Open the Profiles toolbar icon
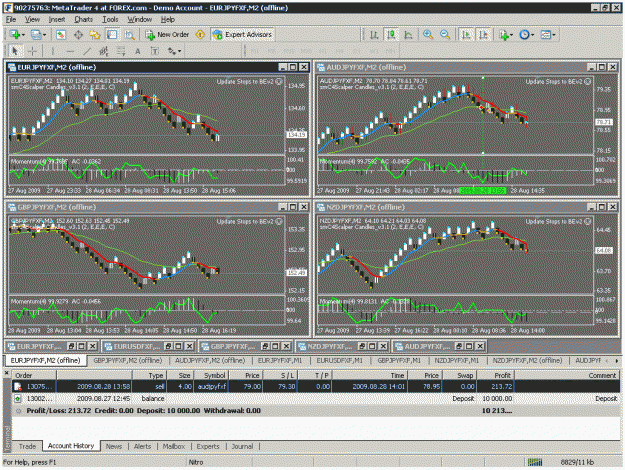This screenshot has width=625, height=470. coord(36,35)
